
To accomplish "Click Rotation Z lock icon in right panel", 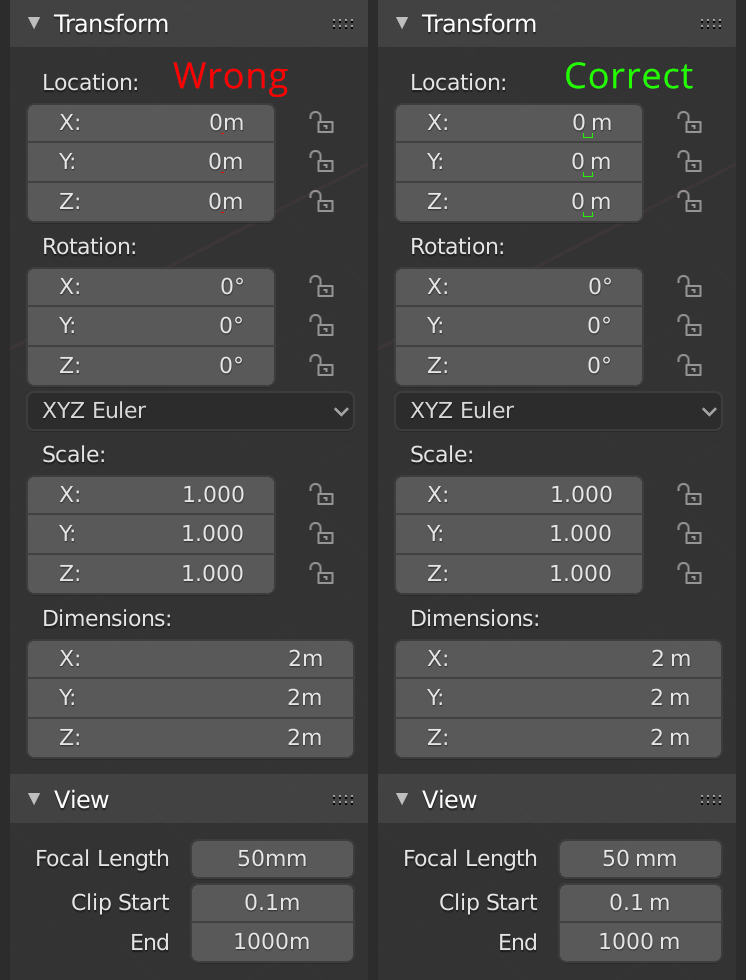I will (689, 365).
